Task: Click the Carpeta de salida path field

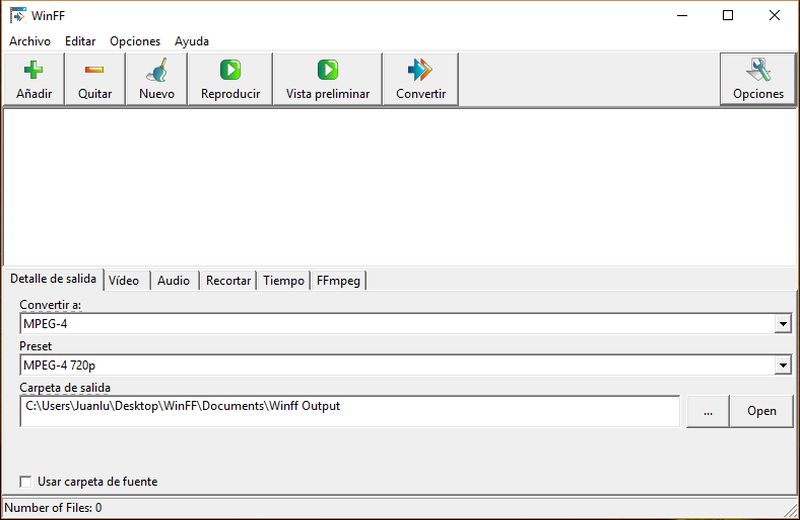Action: point(350,411)
